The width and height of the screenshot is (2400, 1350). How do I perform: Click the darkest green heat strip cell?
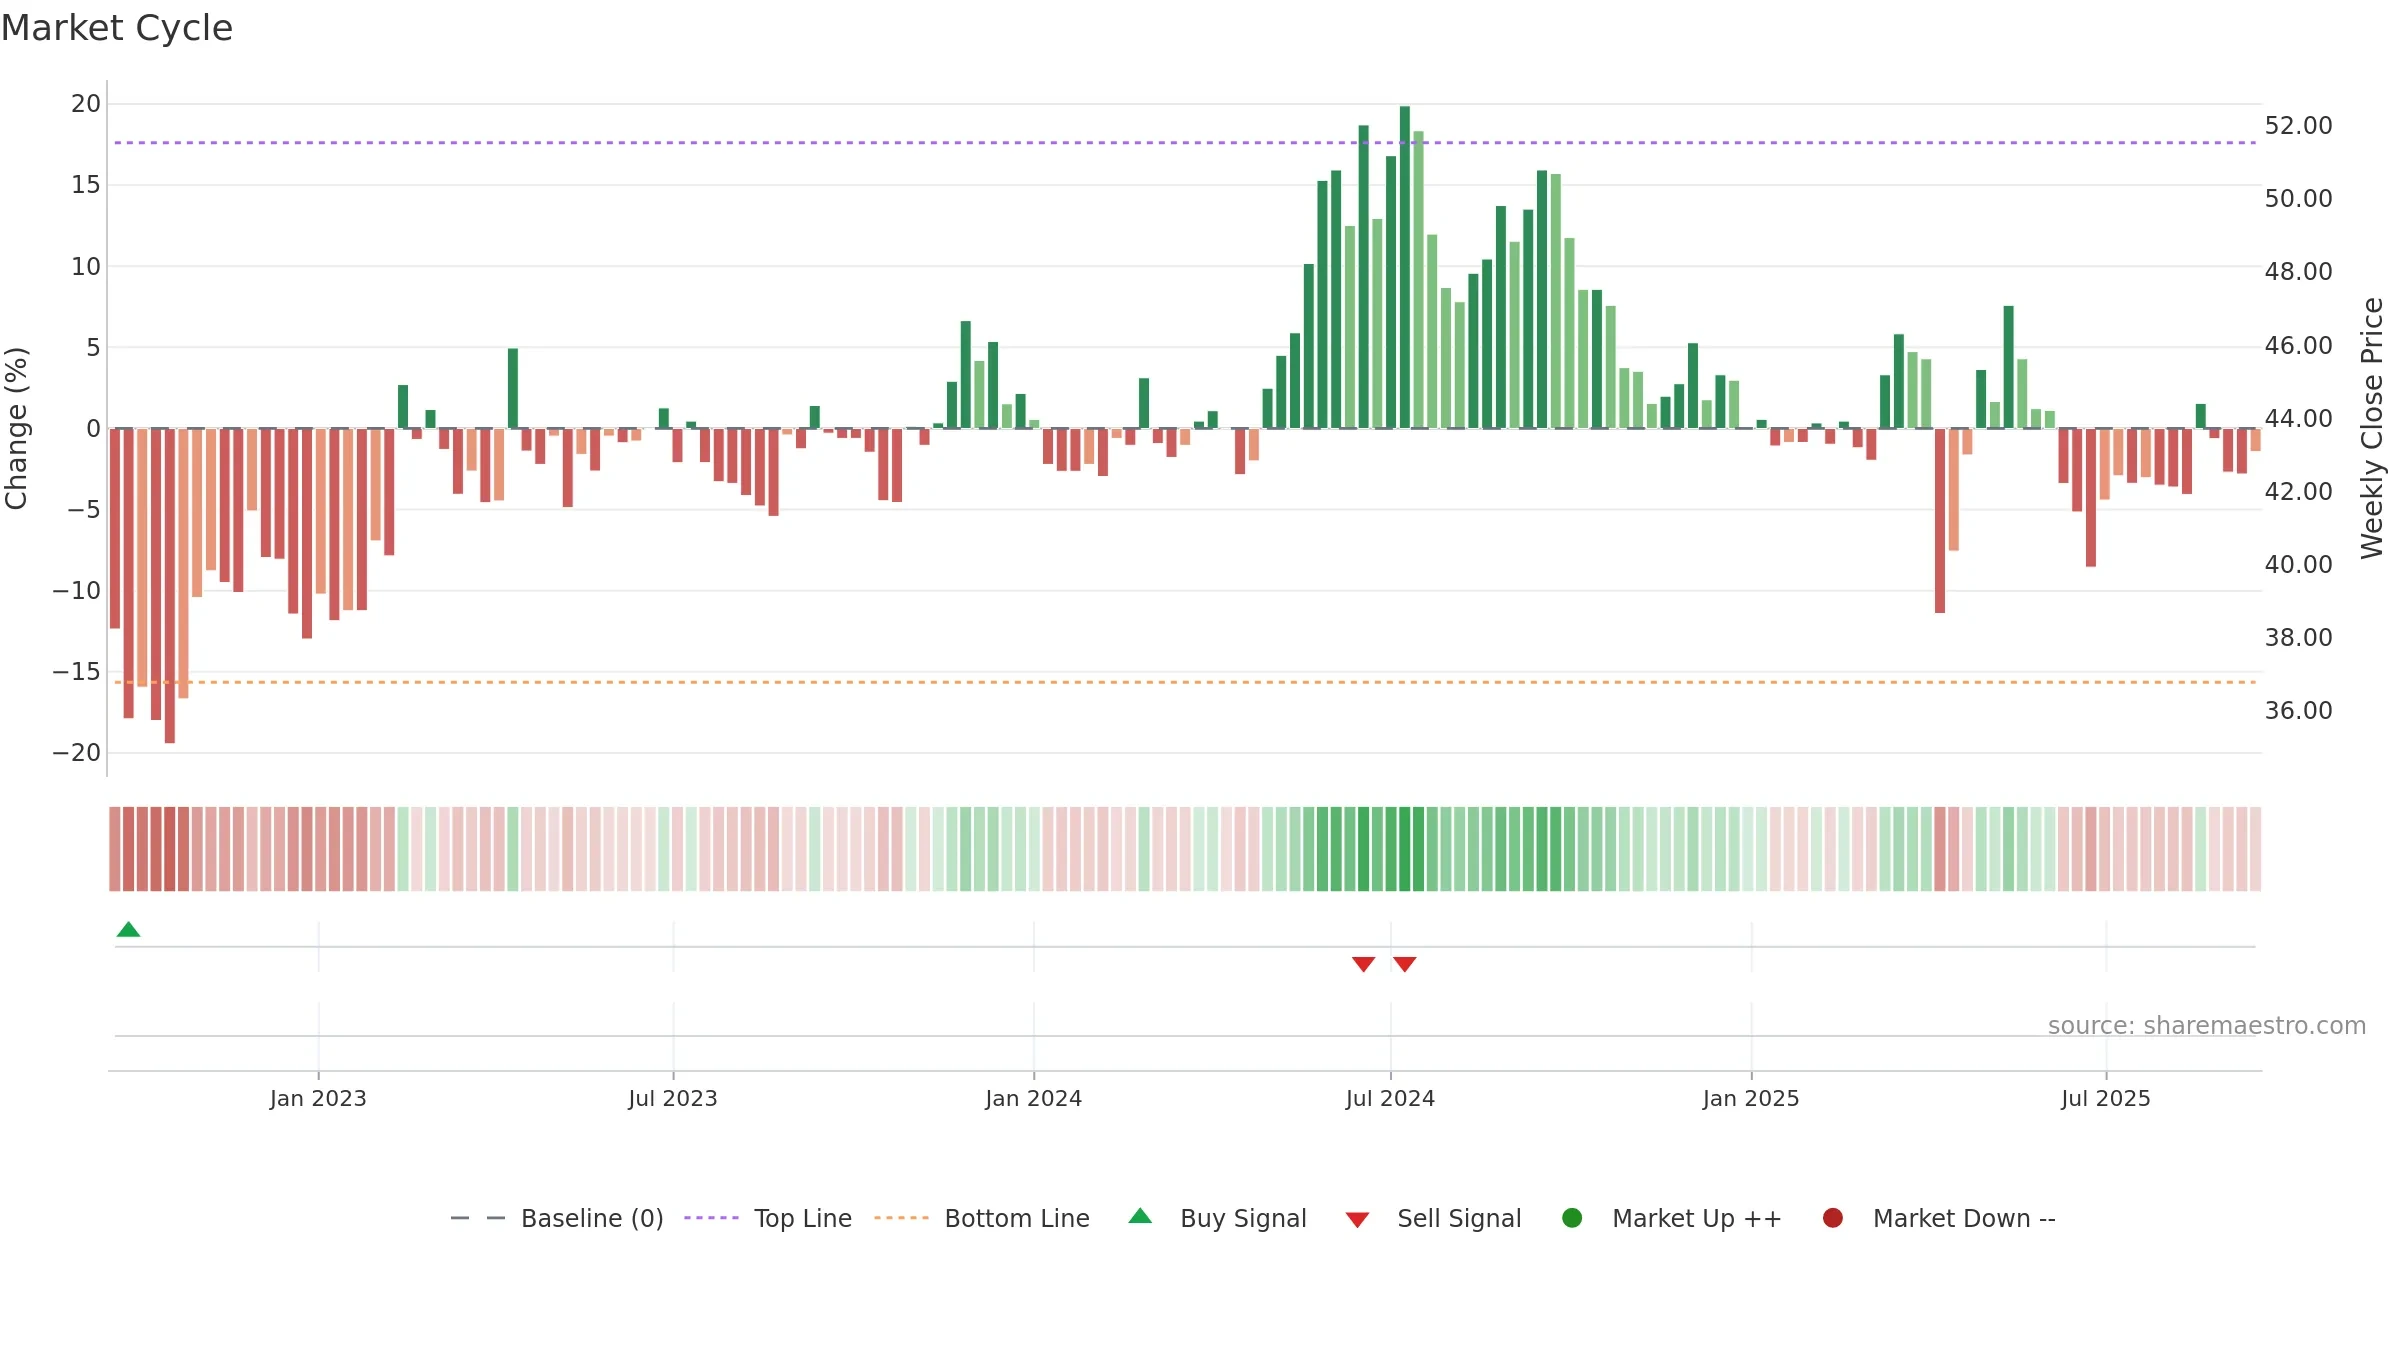1404,849
